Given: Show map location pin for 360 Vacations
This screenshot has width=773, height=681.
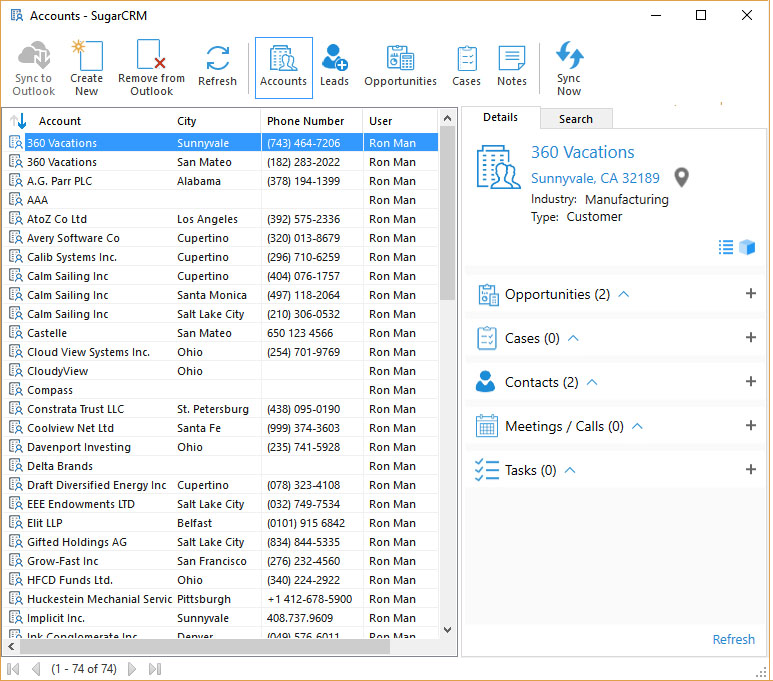Looking at the screenshot, I should point(681,178).
